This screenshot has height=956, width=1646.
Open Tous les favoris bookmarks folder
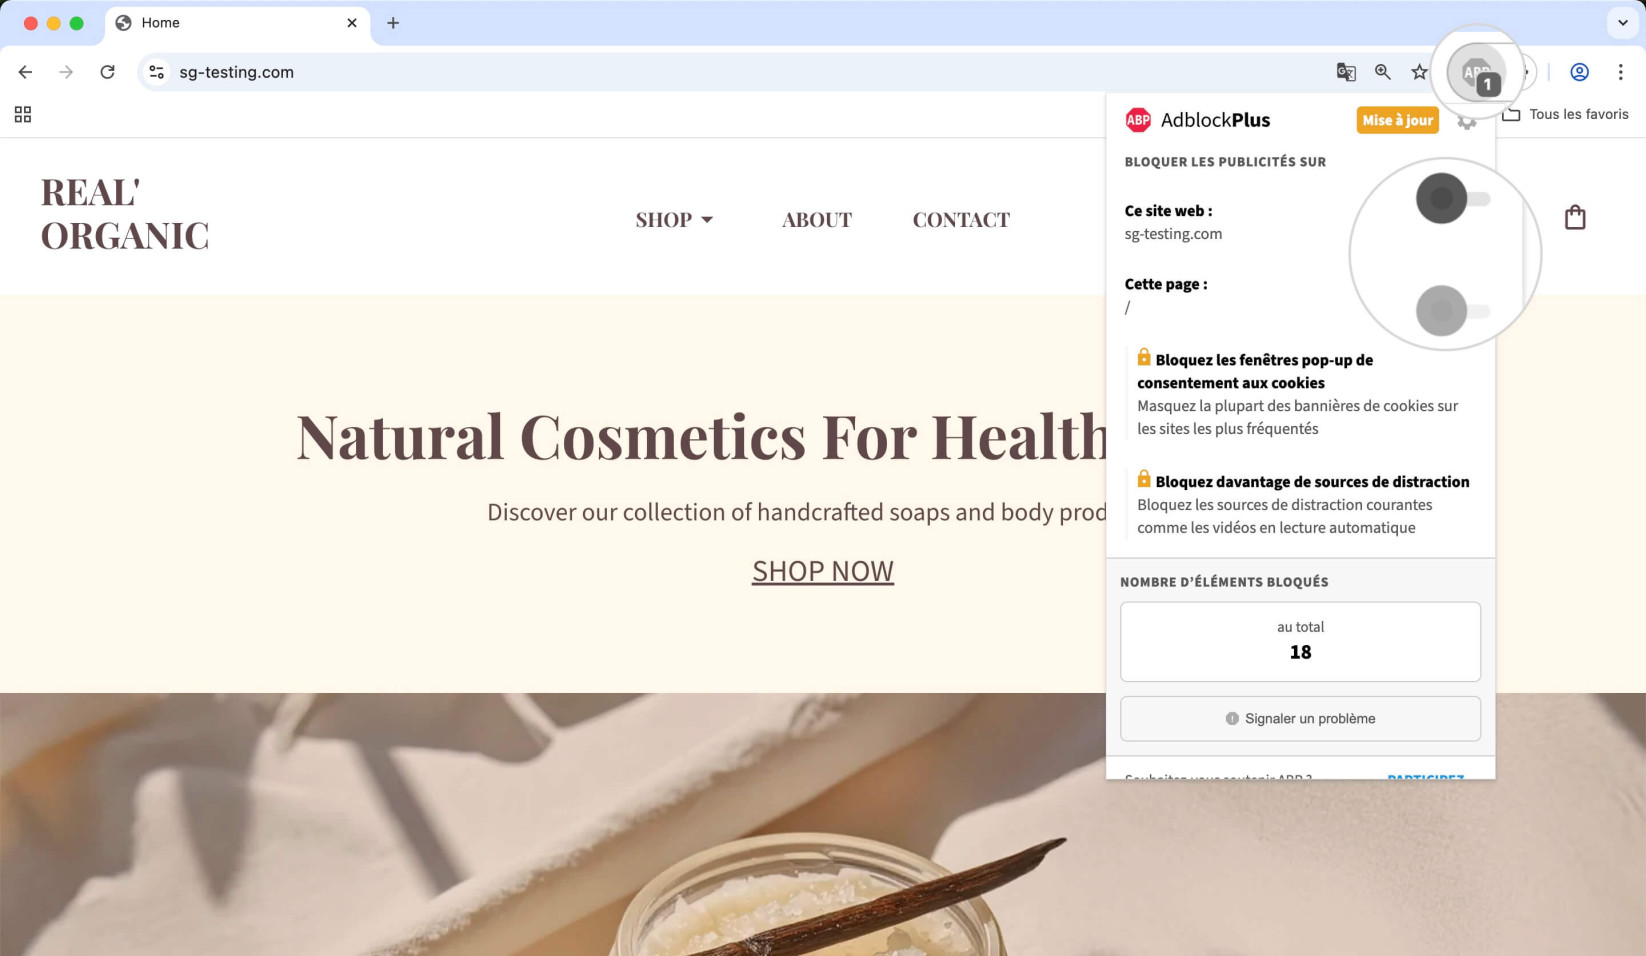click(x=1566, y=114)
